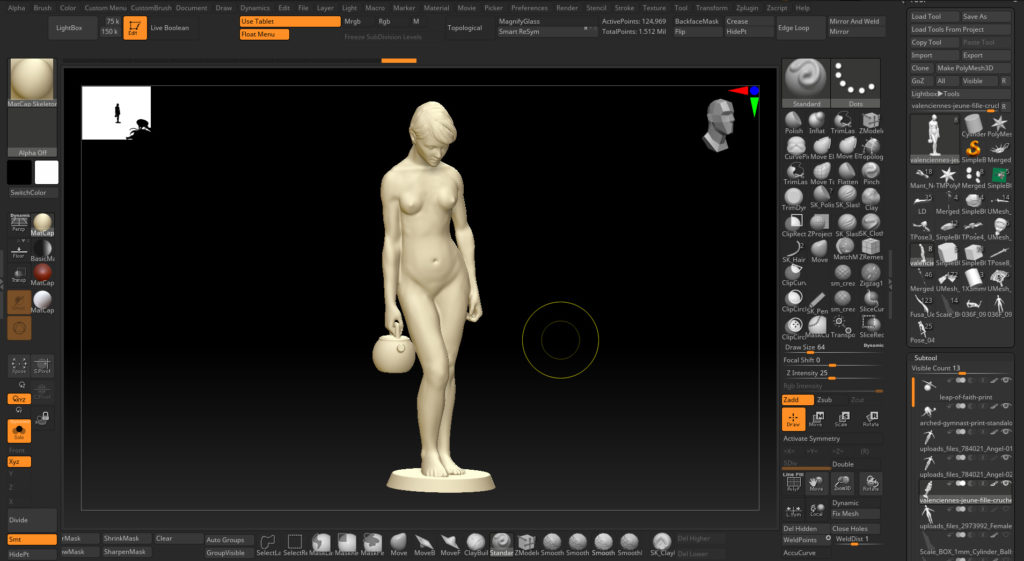Click the Edit mode icon

134,27
